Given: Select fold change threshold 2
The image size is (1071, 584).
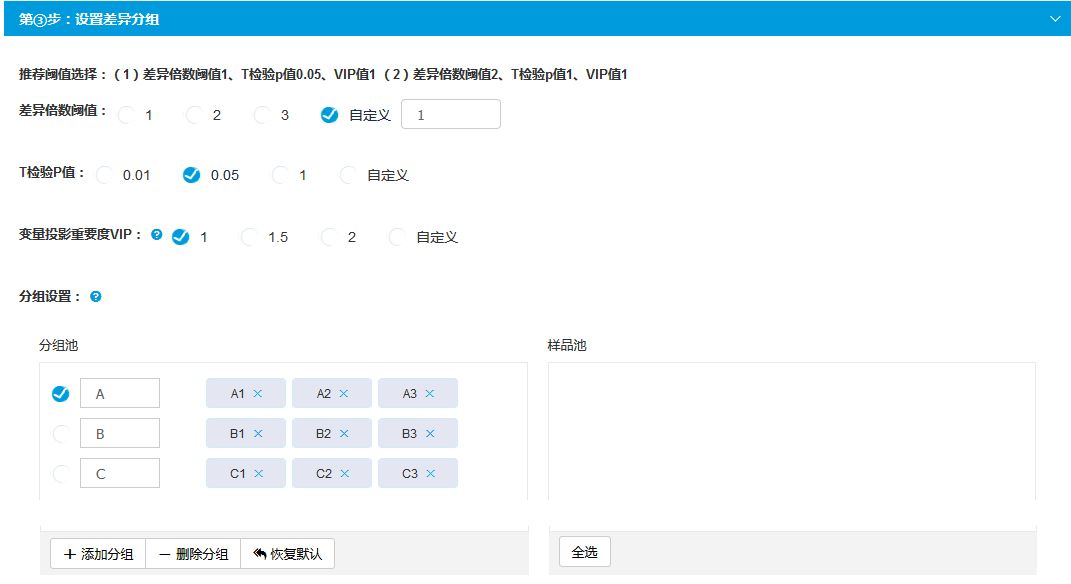Looking at the screenshot, I should [x=196, y=115].
